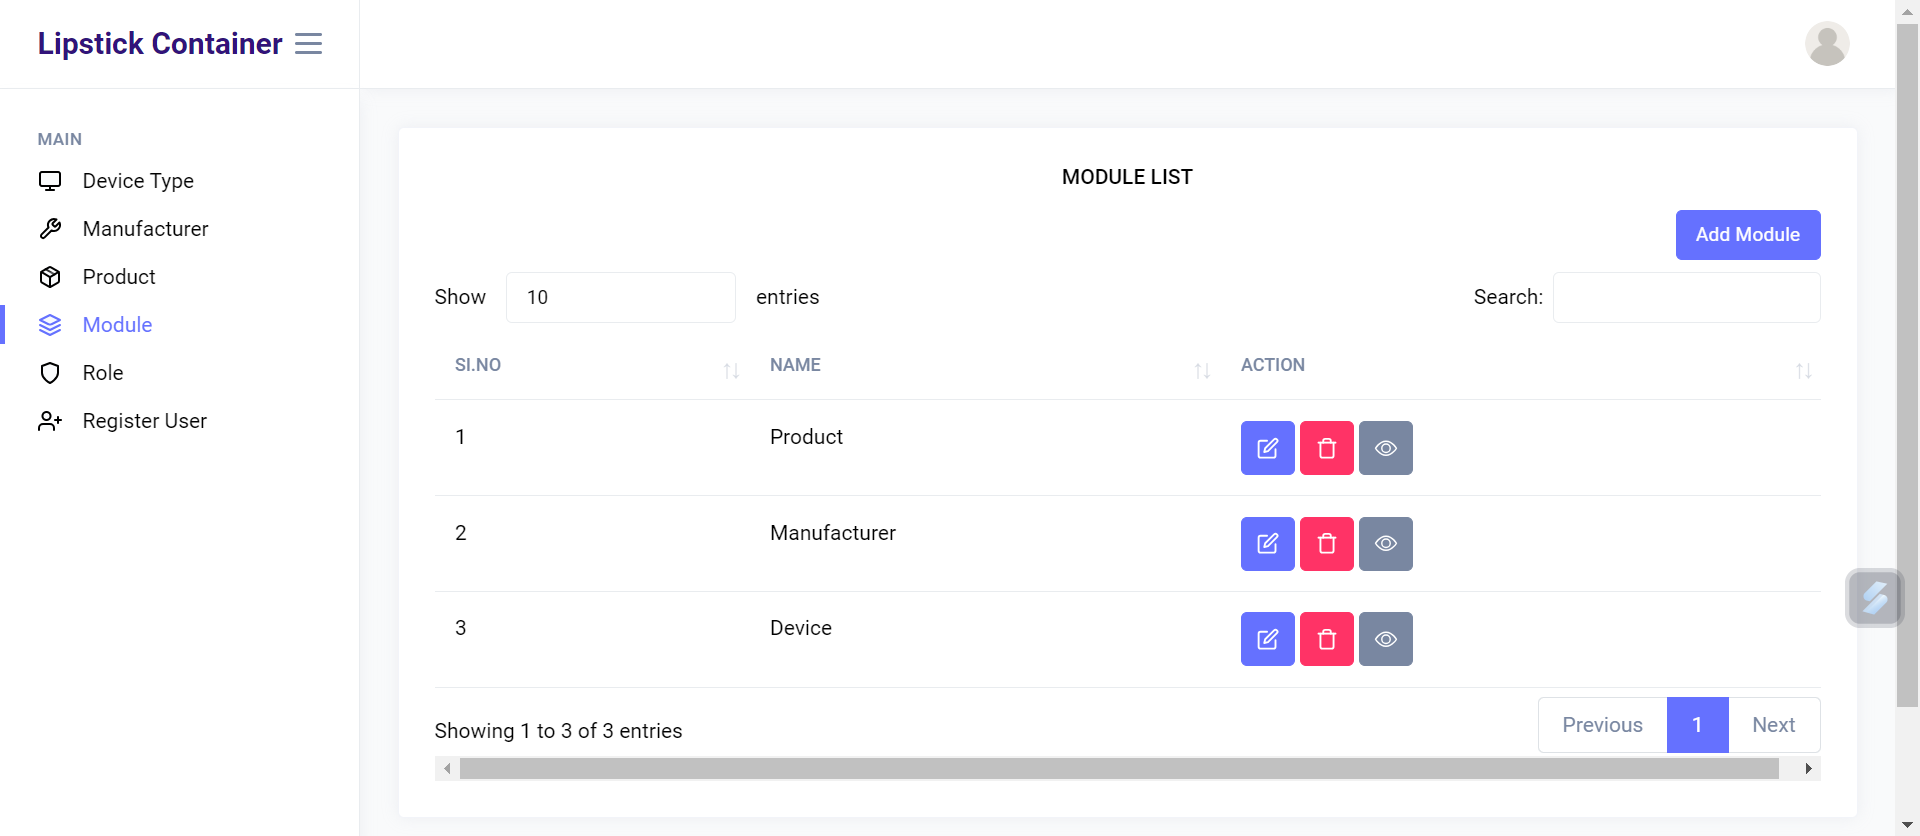View the Manufacturer module with eye icon
This screenshot has height=836, width=1920.
click(1385, 544)
